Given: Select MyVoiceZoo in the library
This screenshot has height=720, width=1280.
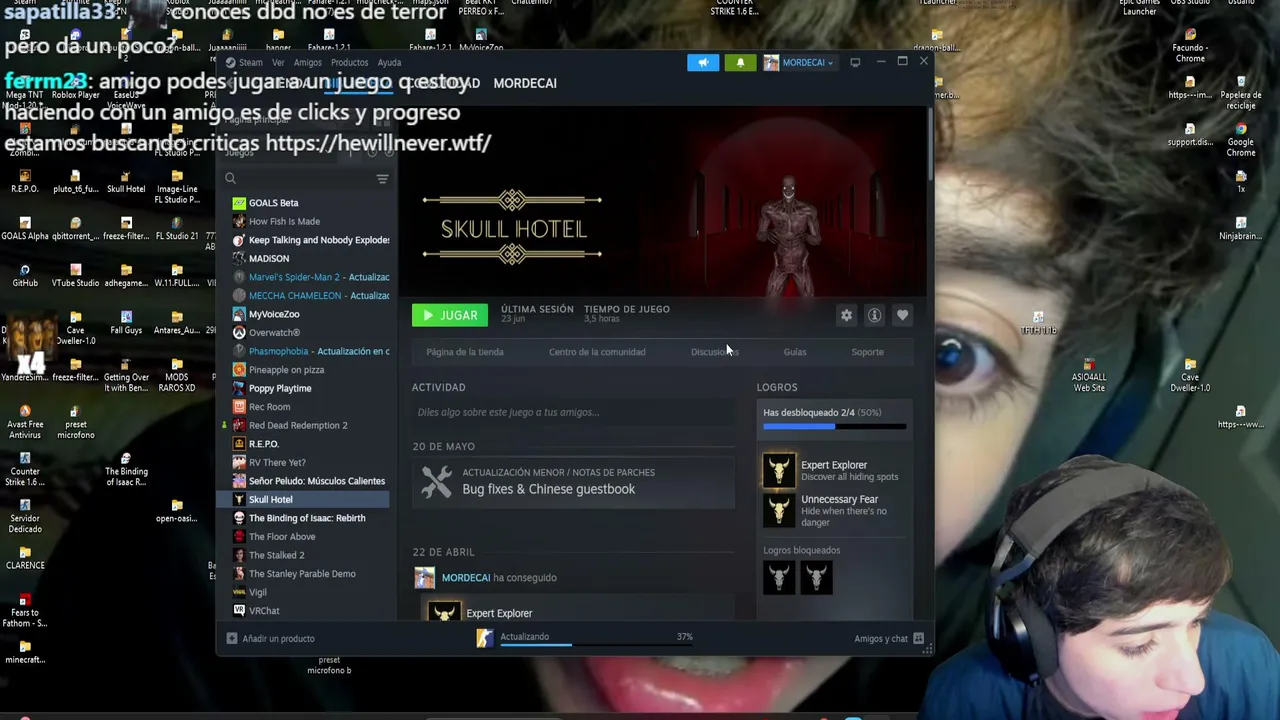Looking at the screenshot, I should coord(310,314).
